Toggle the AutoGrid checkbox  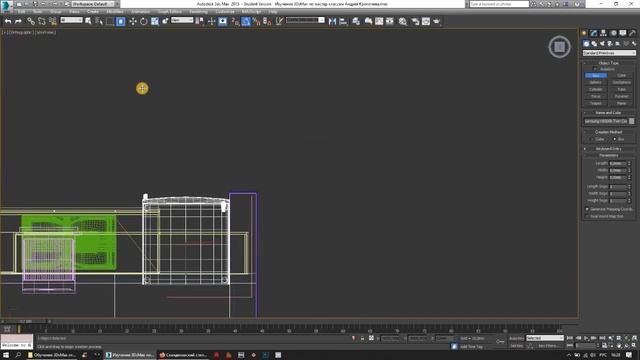(595, 69)
